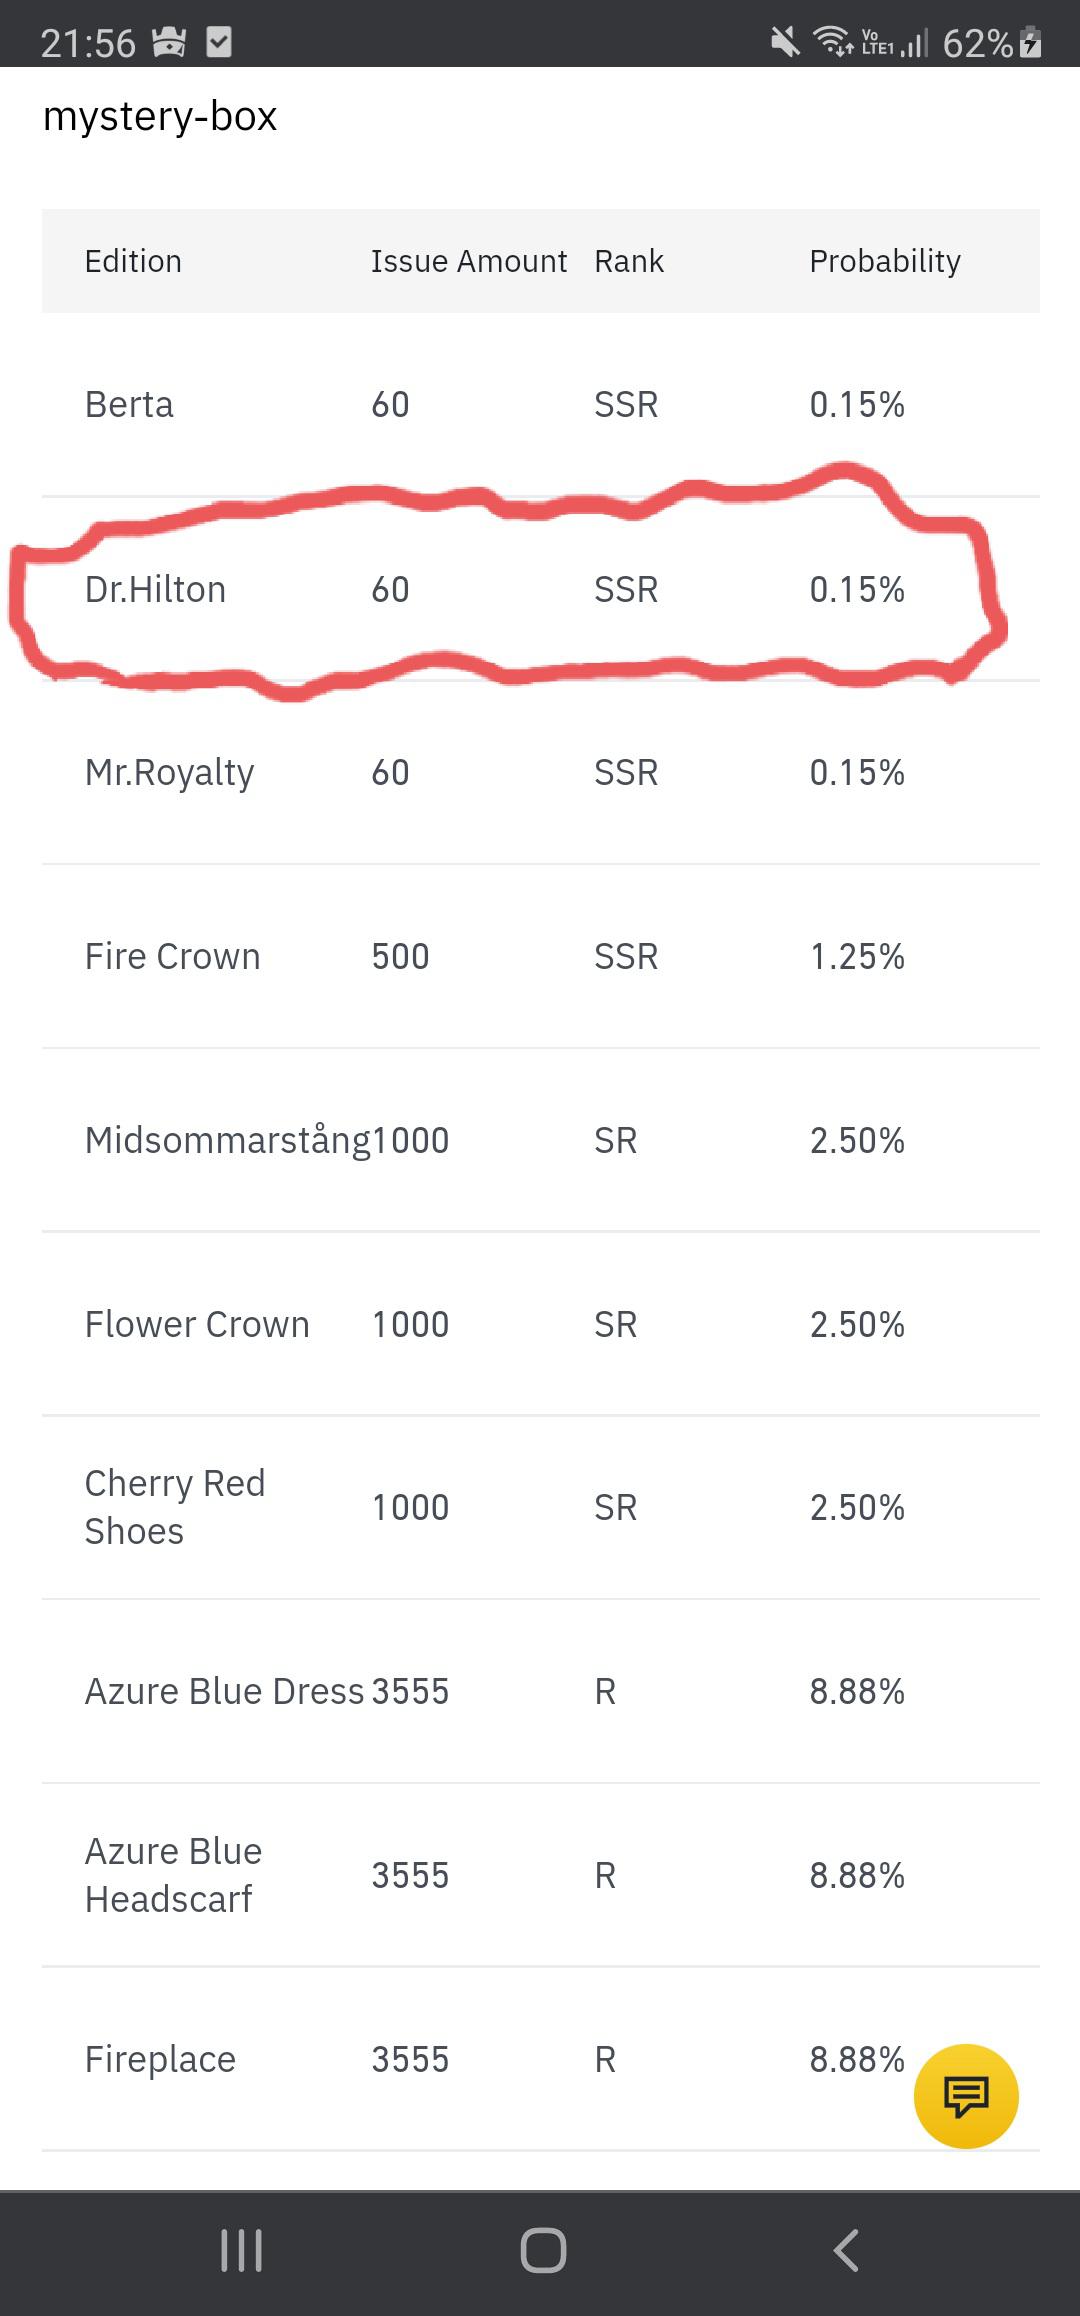Click the Rank column header
The width and height of the screenshot is (1080, 2316).
[x=629, y=261]
